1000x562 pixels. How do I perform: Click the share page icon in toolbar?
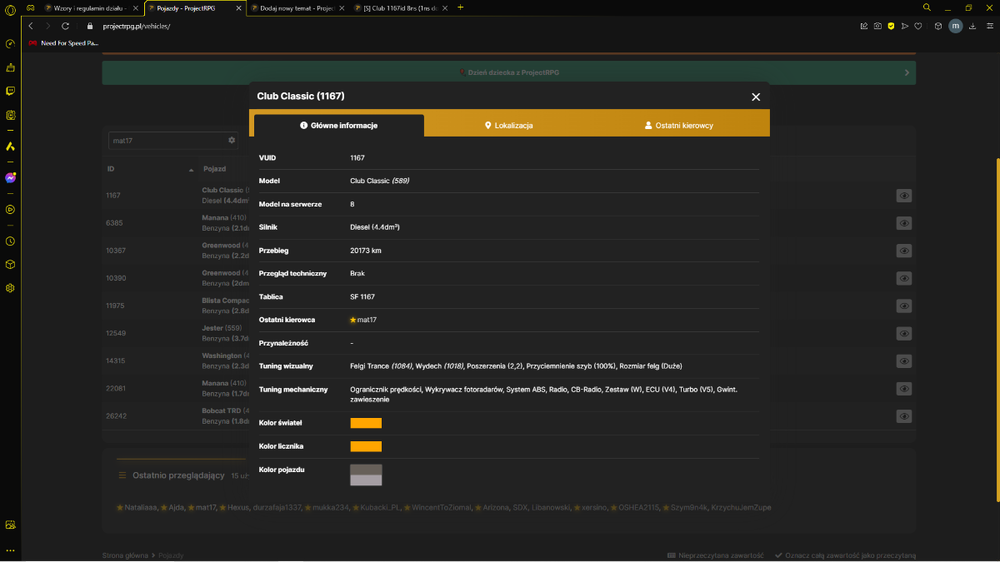864,26
